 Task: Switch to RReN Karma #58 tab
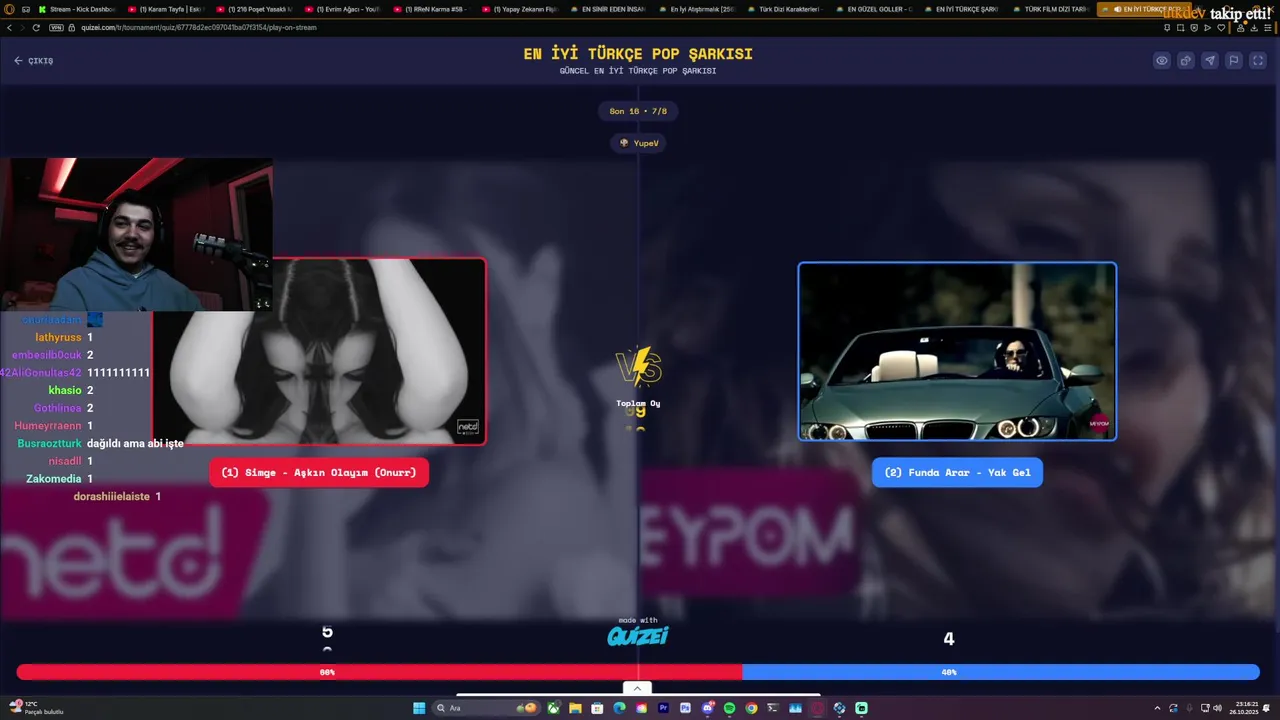point(430,9)
